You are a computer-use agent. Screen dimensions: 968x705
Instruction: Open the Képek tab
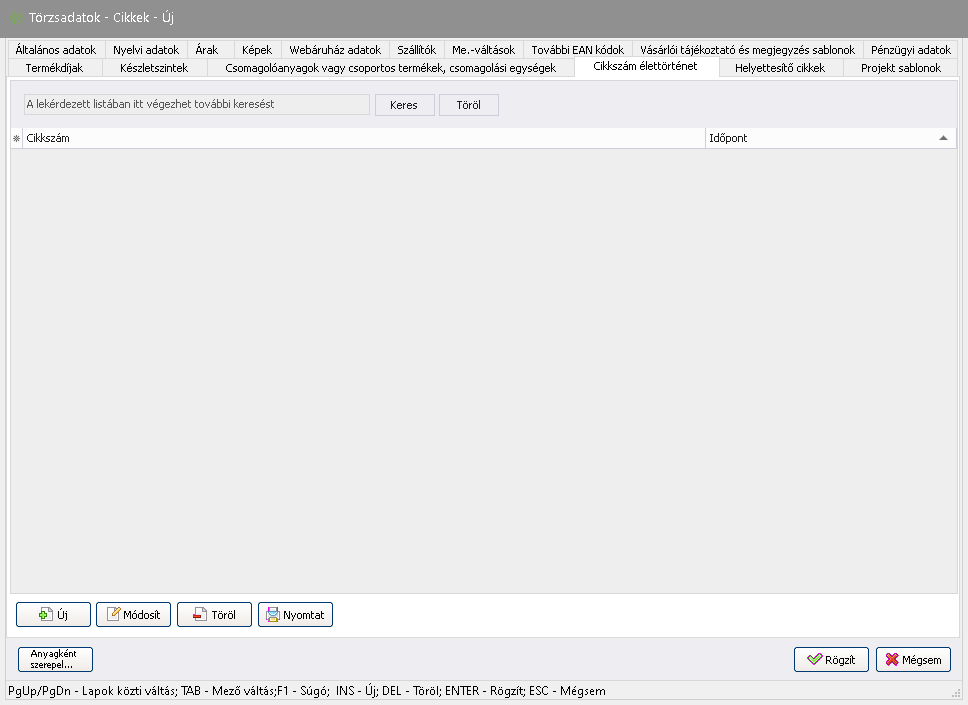257,49
